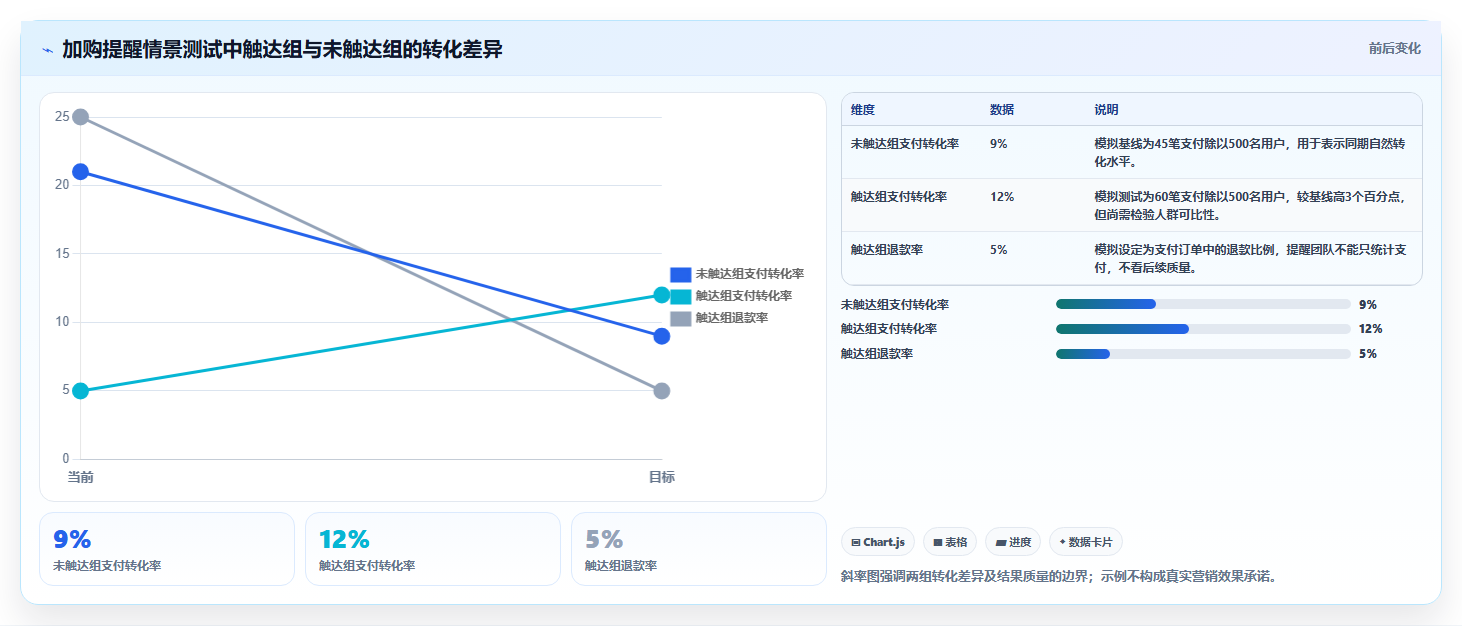The height and width of the screenshot is (626, 1462).
Task: Click legend text 触达组支付转化率
Action: (x=744, y=296)
